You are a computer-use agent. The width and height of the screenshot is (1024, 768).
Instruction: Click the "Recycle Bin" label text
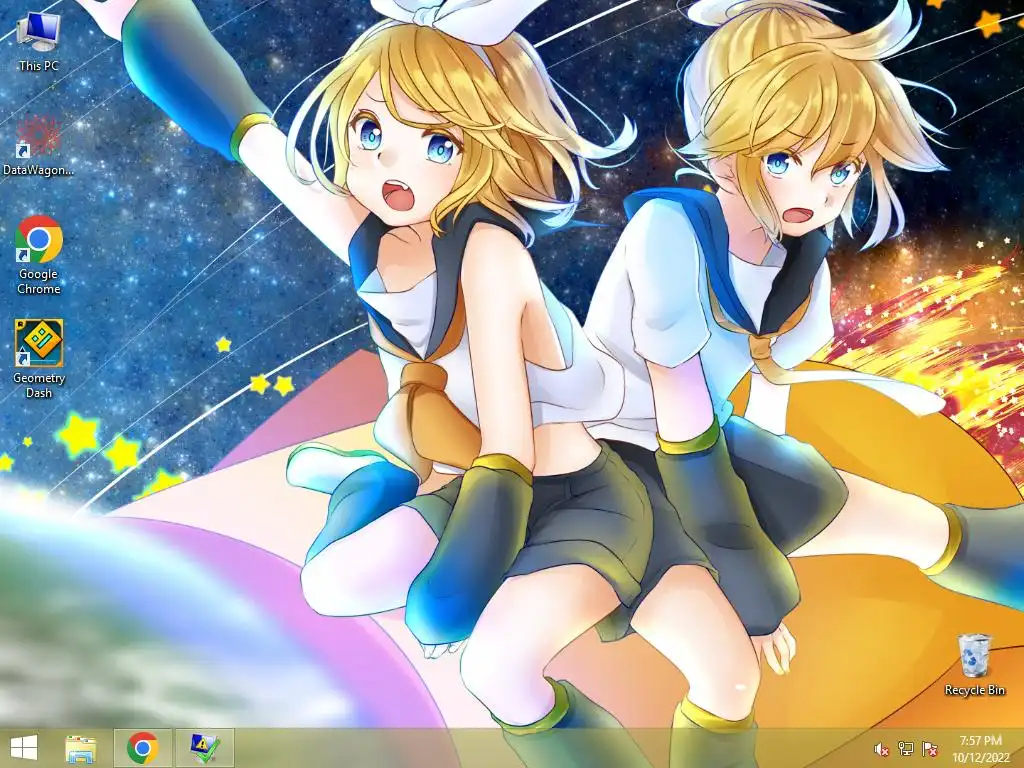point(974,690)
